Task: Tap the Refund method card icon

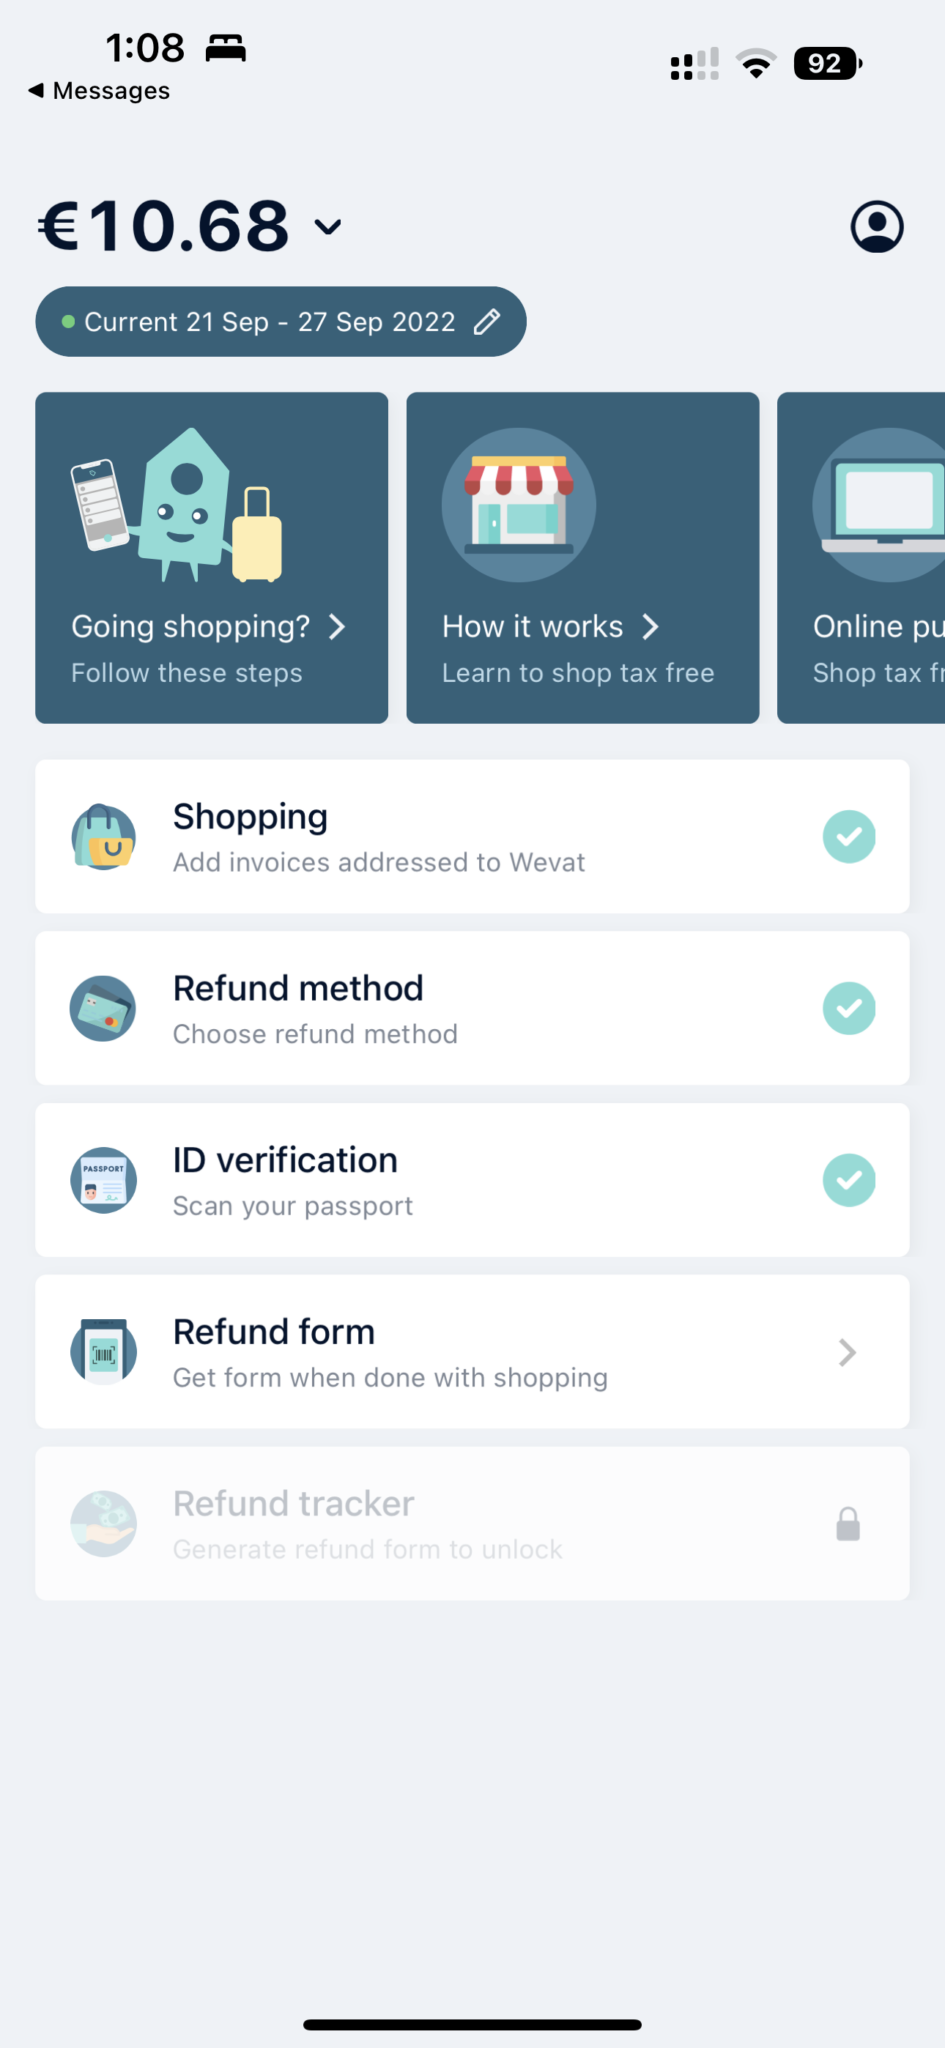Action: [x=103, y=1008]
